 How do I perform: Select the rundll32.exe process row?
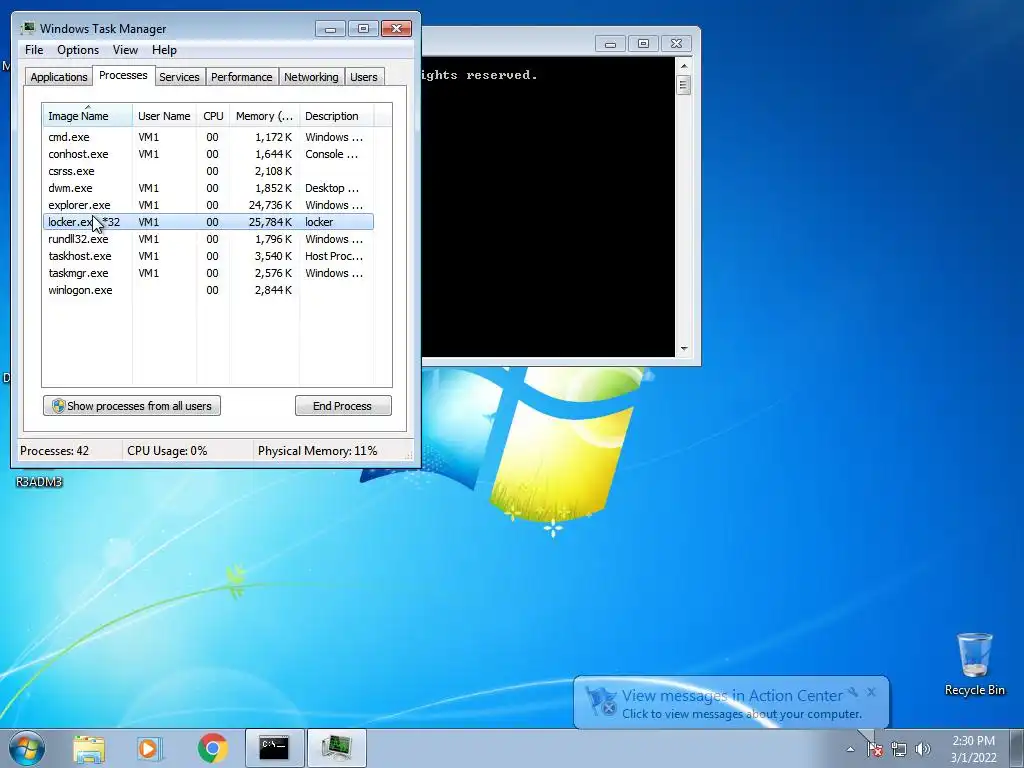(208, 239)
